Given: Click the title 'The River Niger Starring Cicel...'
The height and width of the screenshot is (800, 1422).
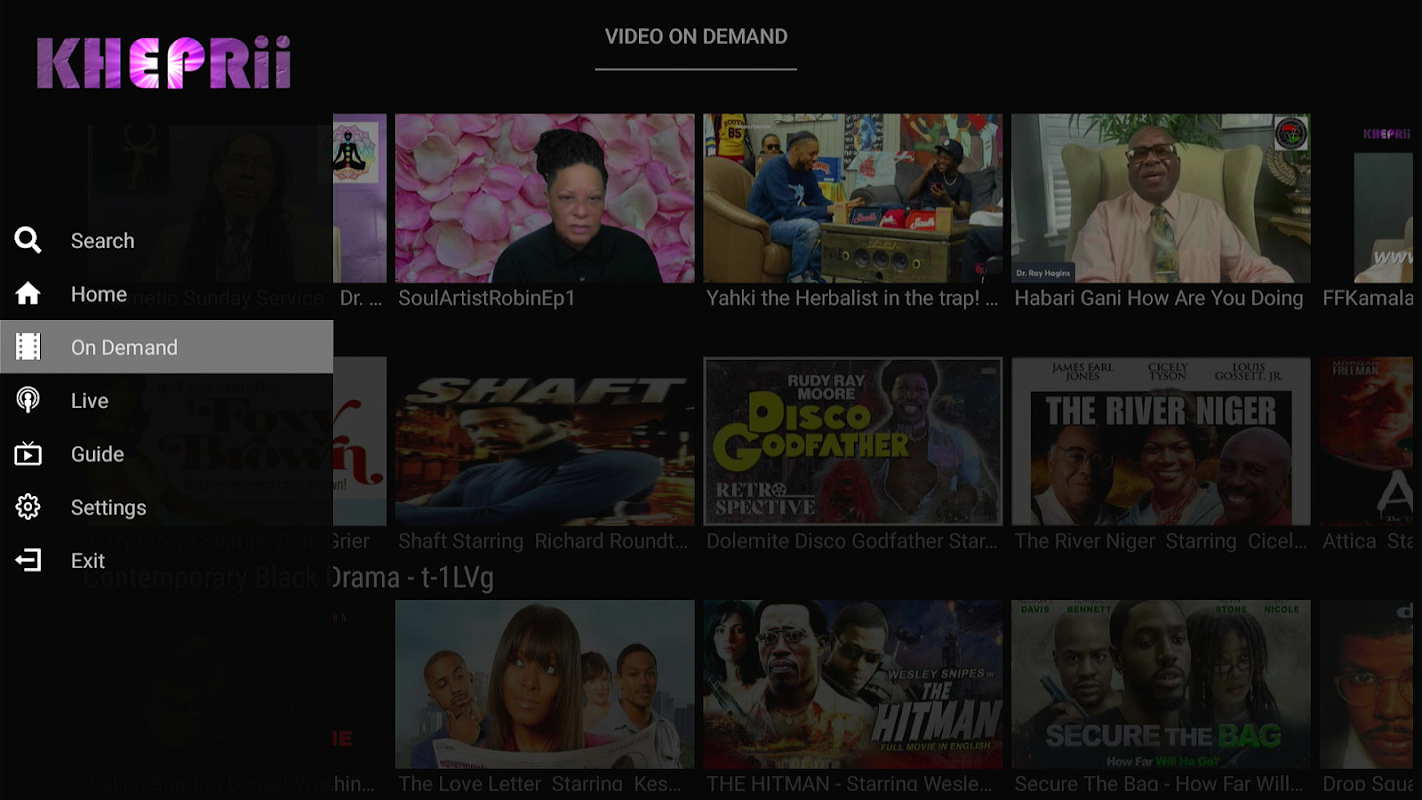Looking at the screenshot, I should (x=1161, y=541).
